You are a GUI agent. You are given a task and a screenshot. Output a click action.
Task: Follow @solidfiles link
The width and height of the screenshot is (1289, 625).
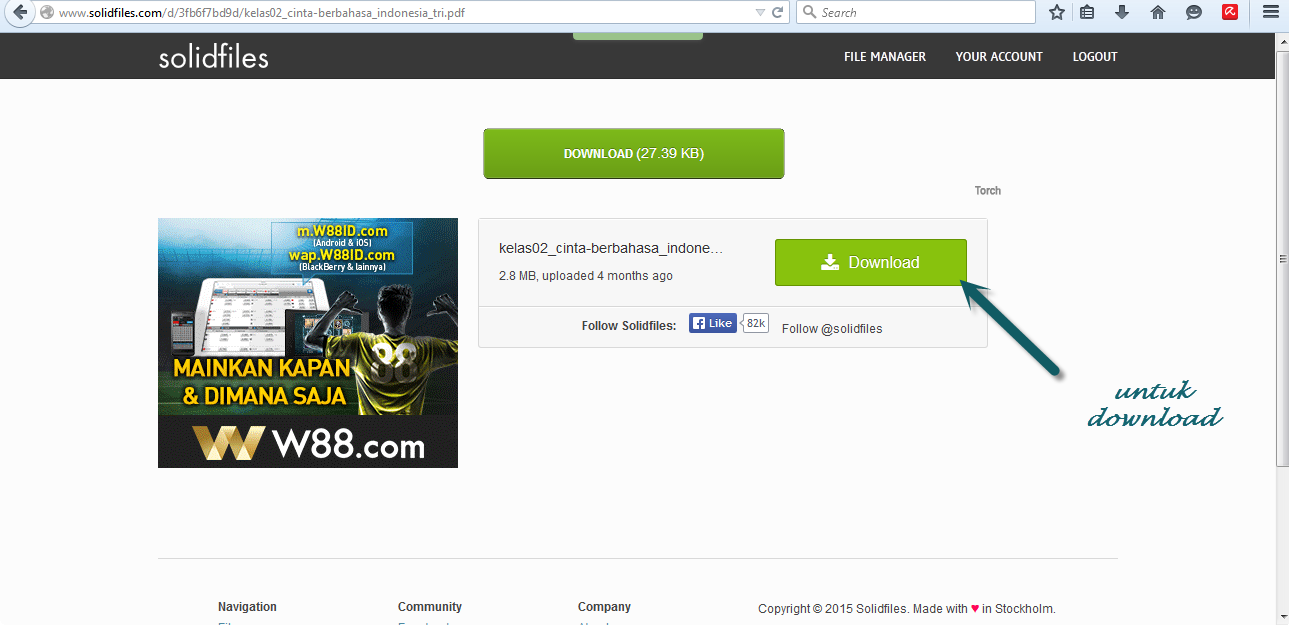tap(832, 328)
